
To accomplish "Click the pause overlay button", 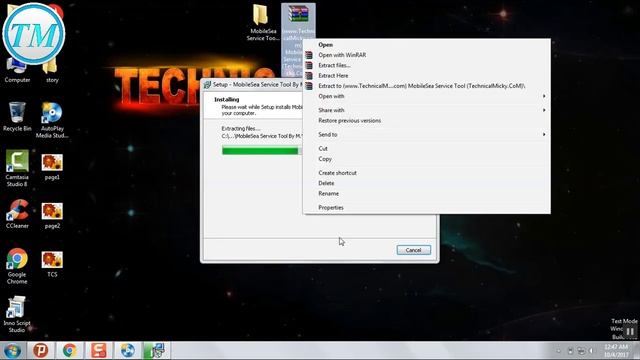I will 630,331.
